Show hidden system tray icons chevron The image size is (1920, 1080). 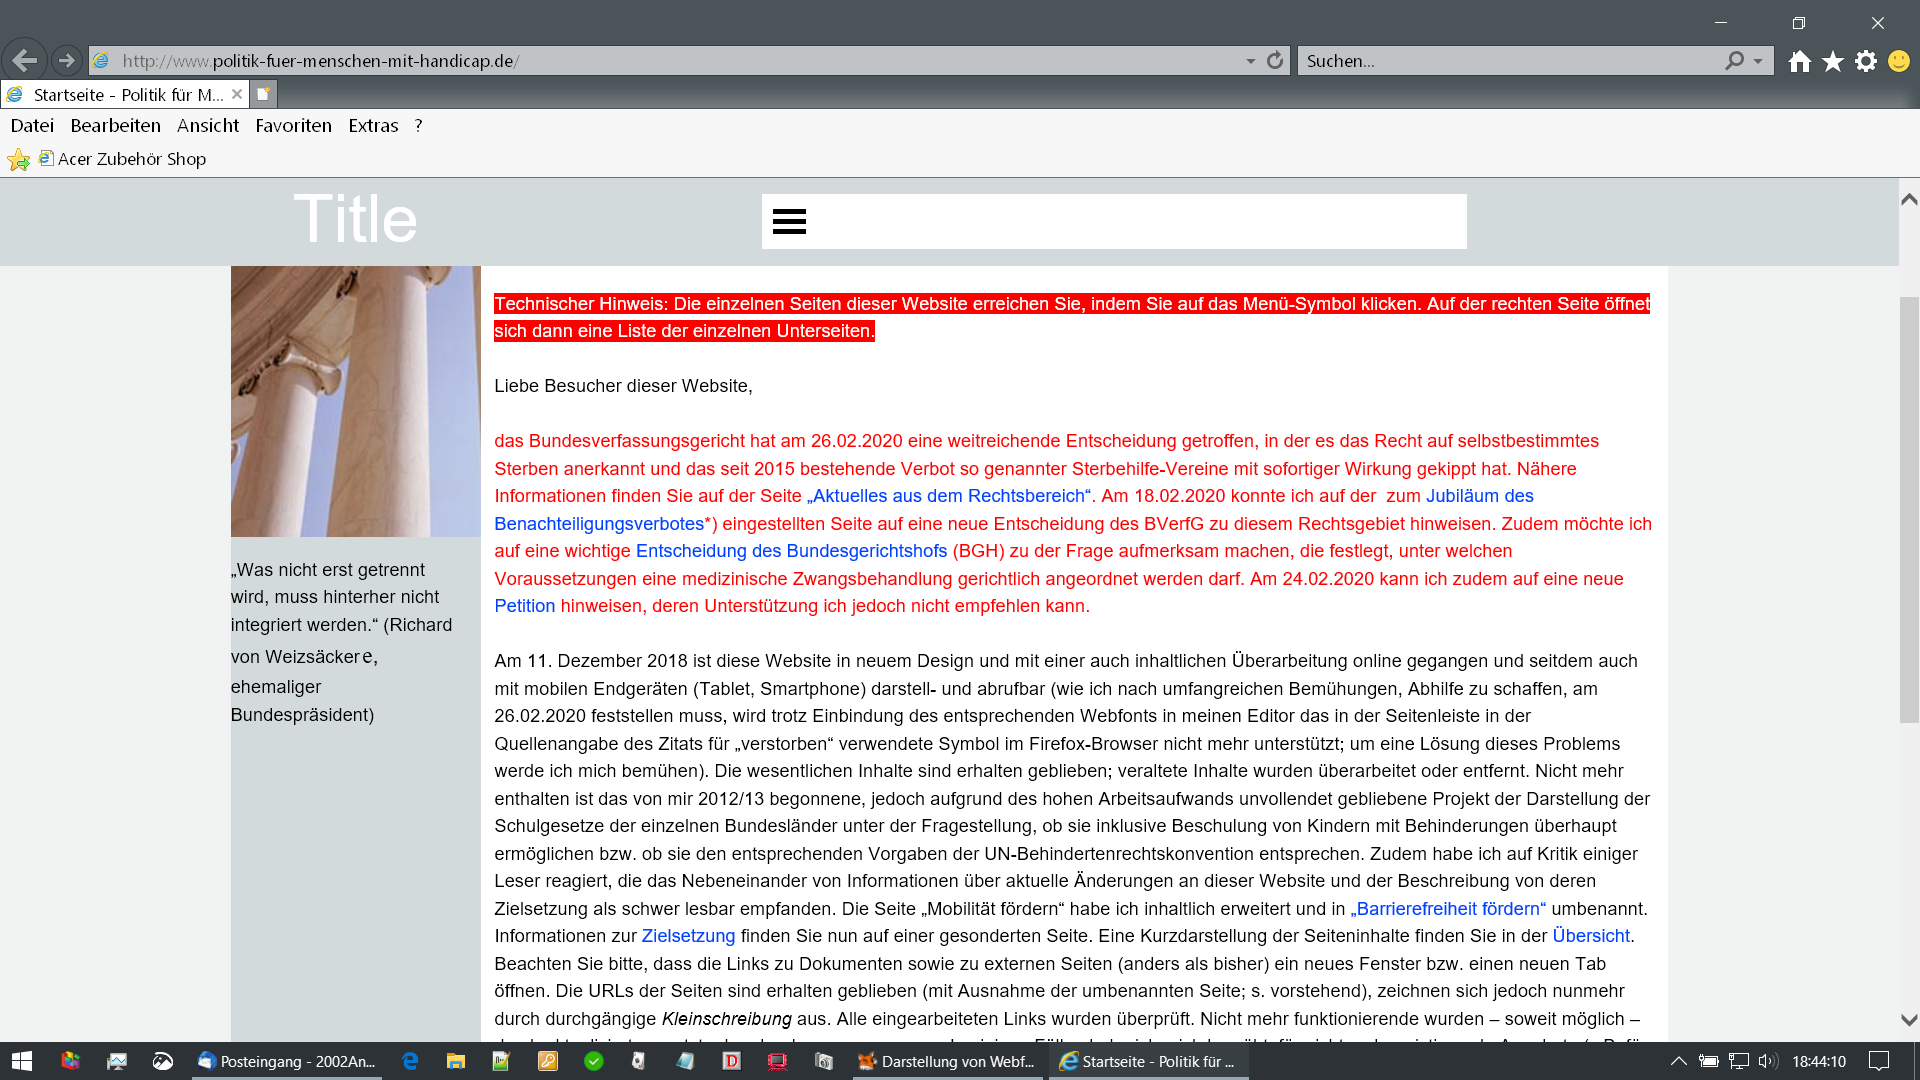click(1679, 1061)
